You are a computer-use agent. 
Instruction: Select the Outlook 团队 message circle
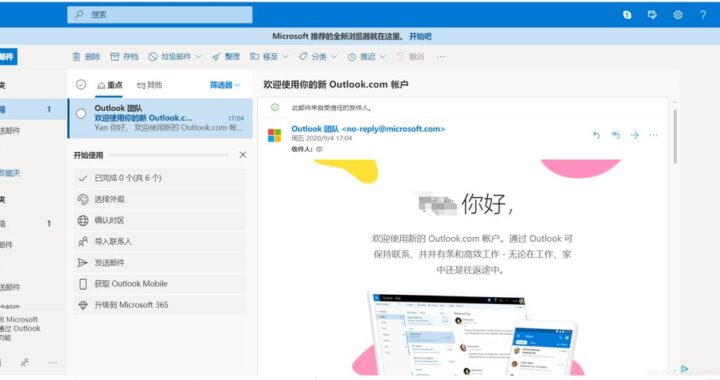pos(81,113)
